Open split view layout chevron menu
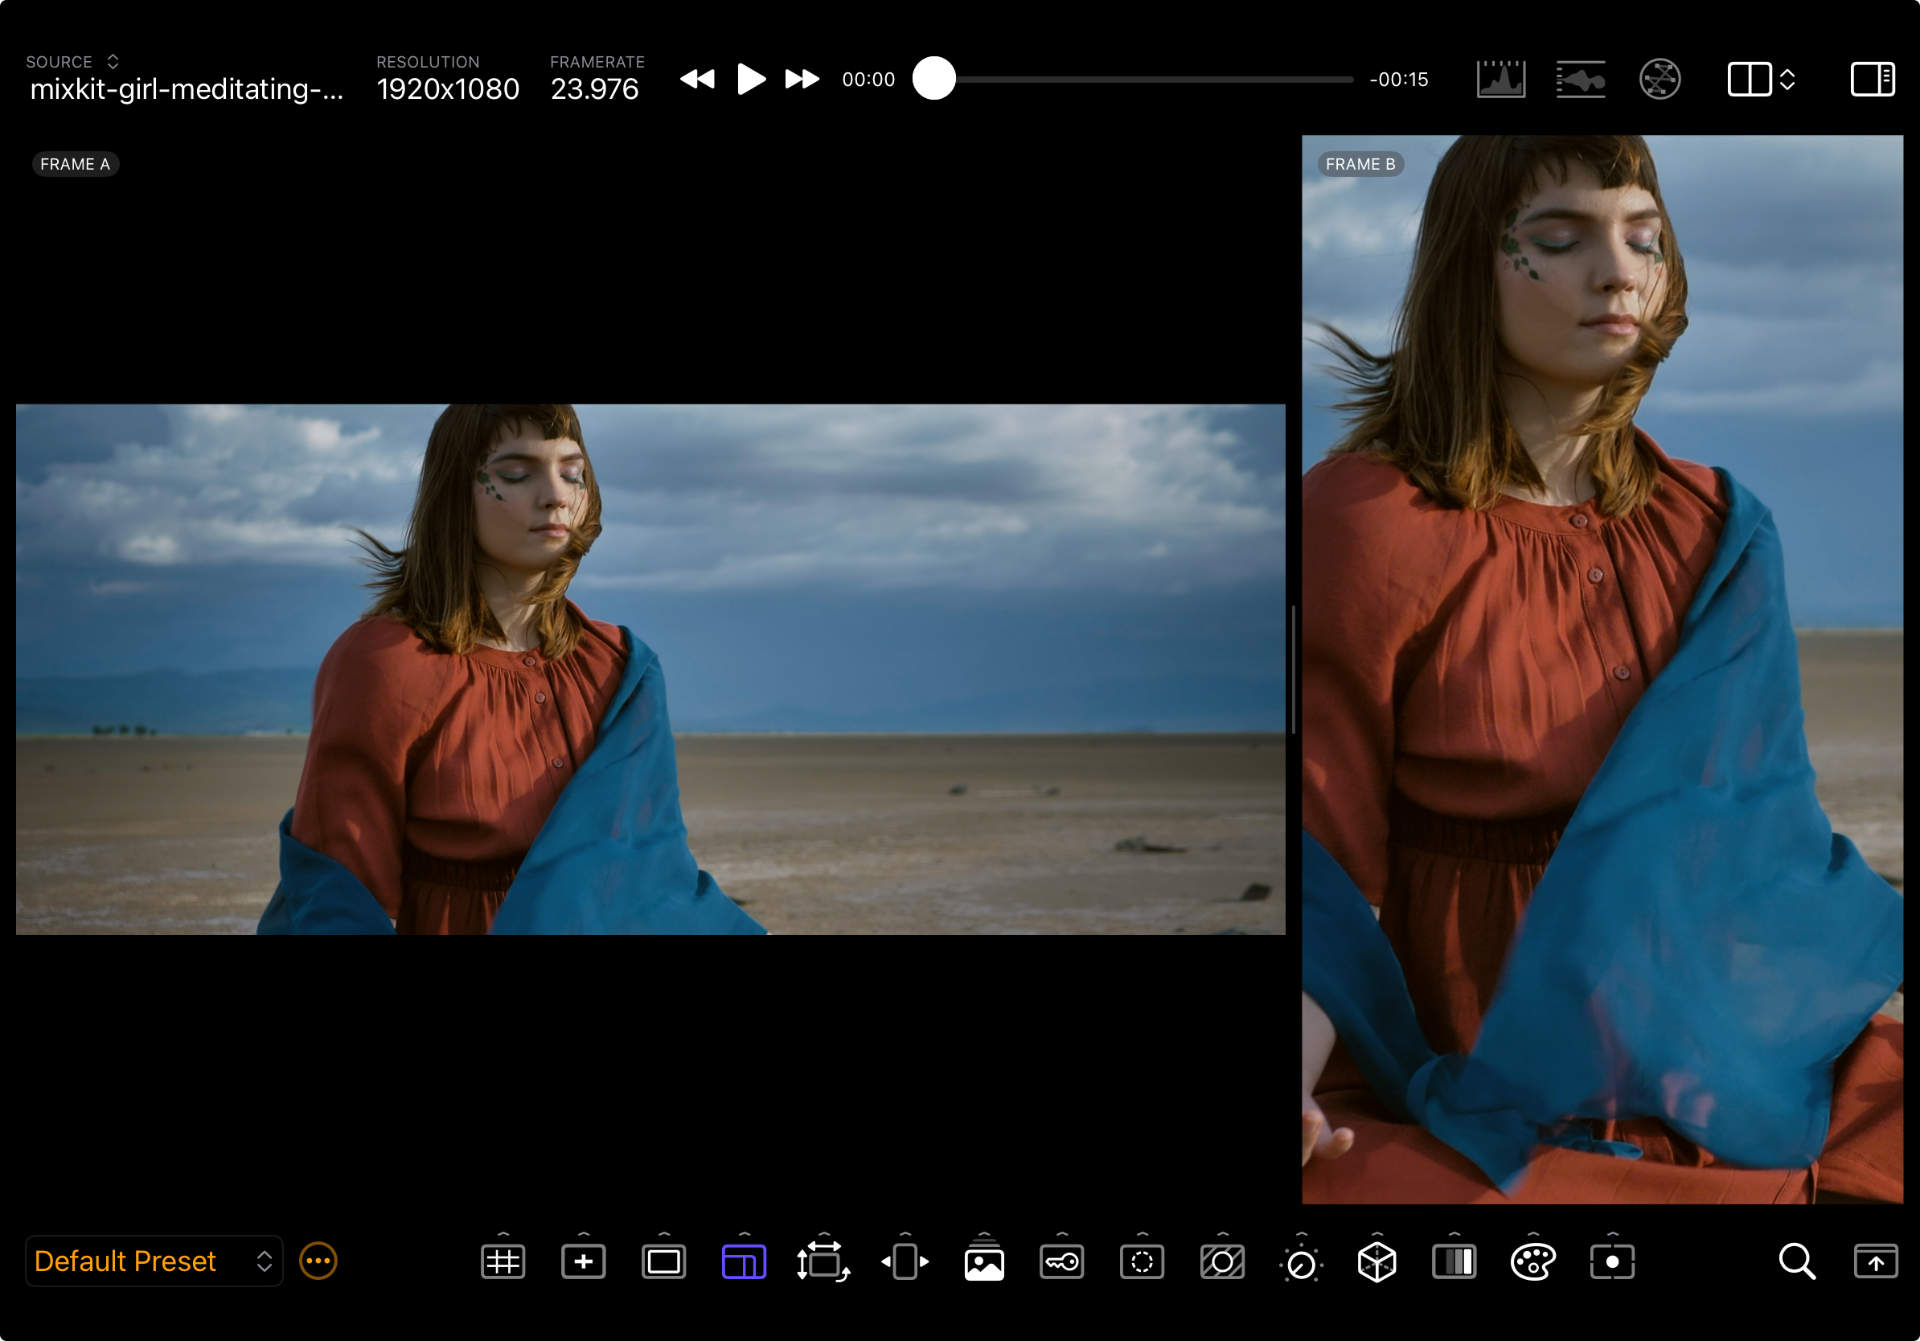The width and height of the screenshot is (1920, 1341). [1787, 79]
